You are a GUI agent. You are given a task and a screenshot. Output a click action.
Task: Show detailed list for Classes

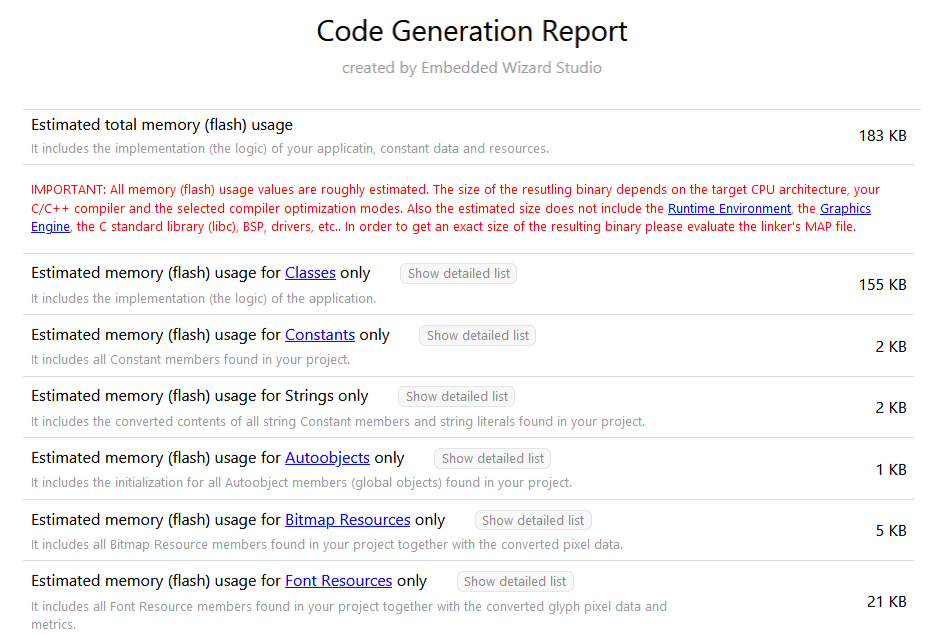pos(458,274)
